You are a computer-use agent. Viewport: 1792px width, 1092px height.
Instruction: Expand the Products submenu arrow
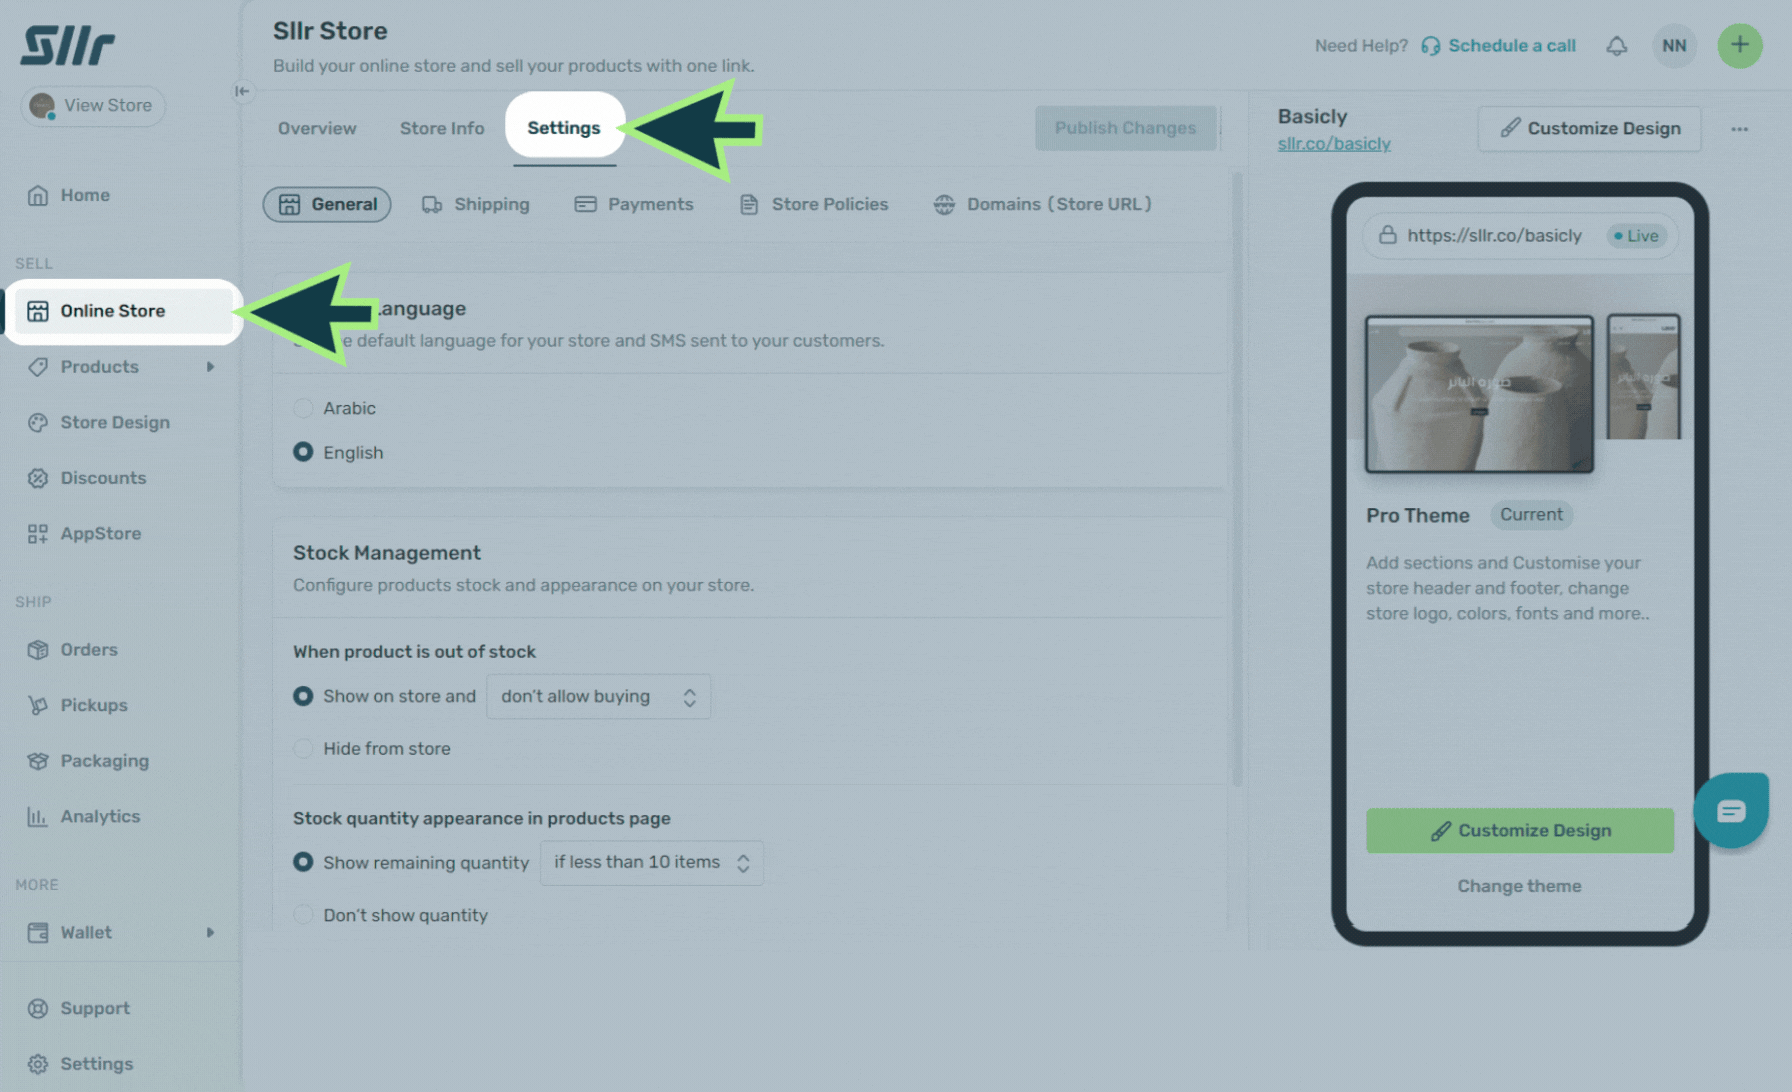[210, 367]
